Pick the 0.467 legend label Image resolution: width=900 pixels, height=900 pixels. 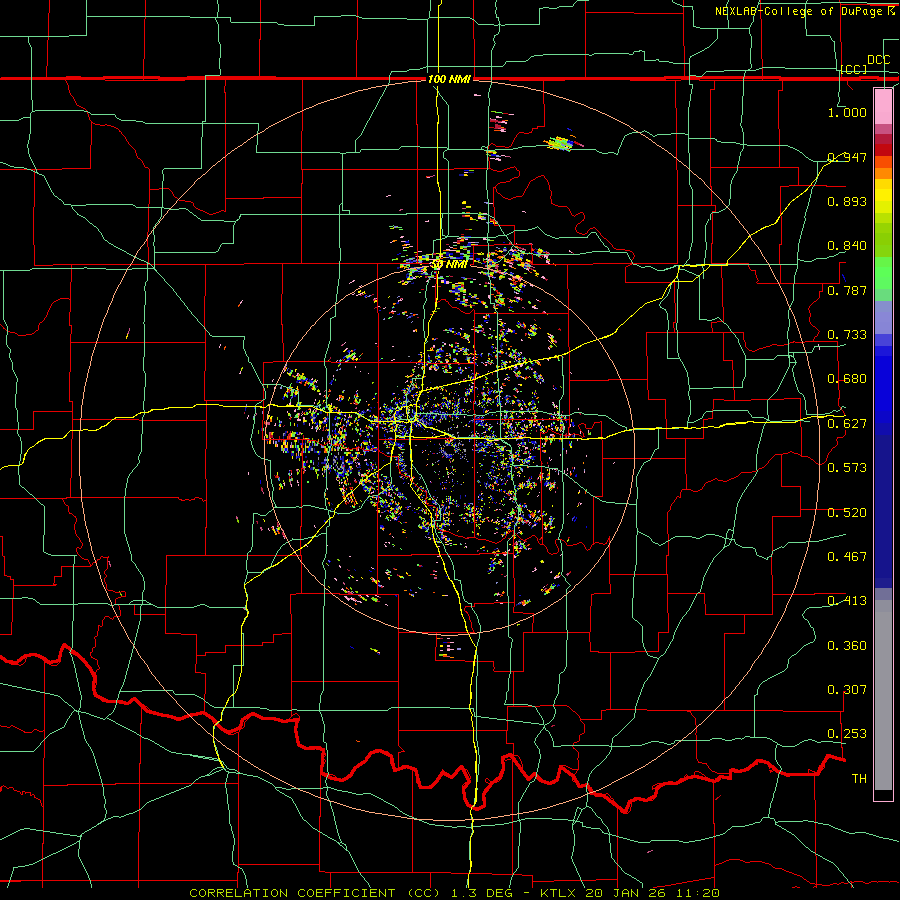[x=847, y=557]
